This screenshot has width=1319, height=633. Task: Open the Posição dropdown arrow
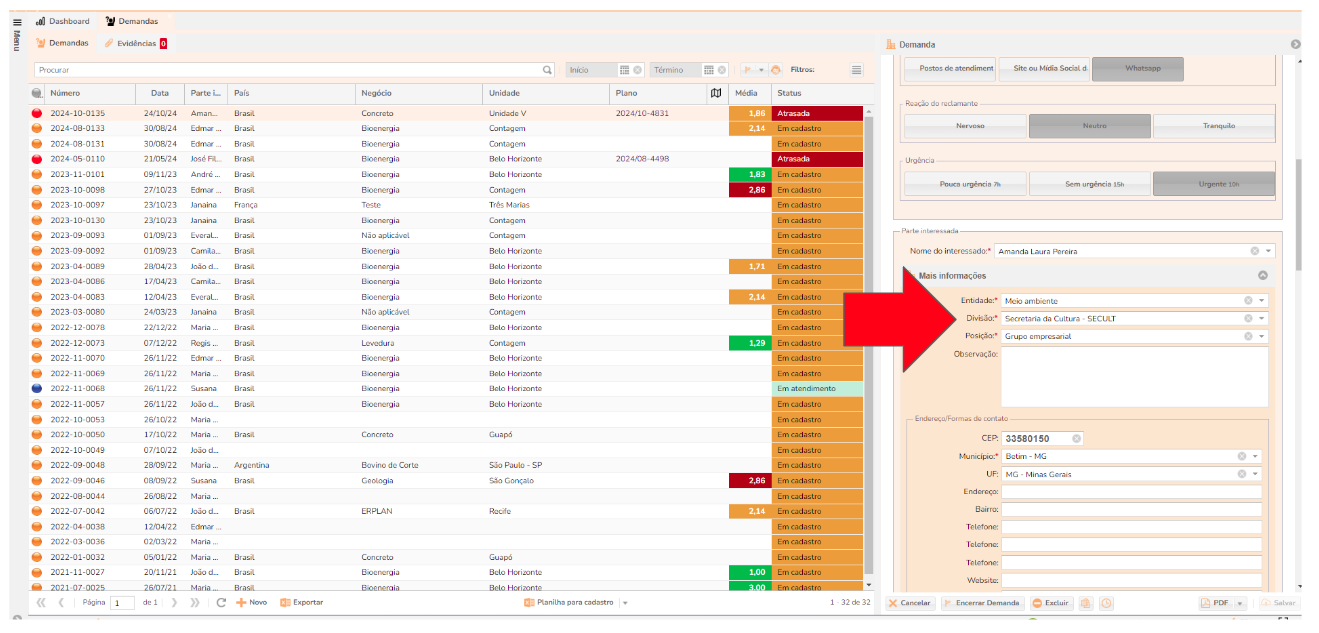point(1261,336)
